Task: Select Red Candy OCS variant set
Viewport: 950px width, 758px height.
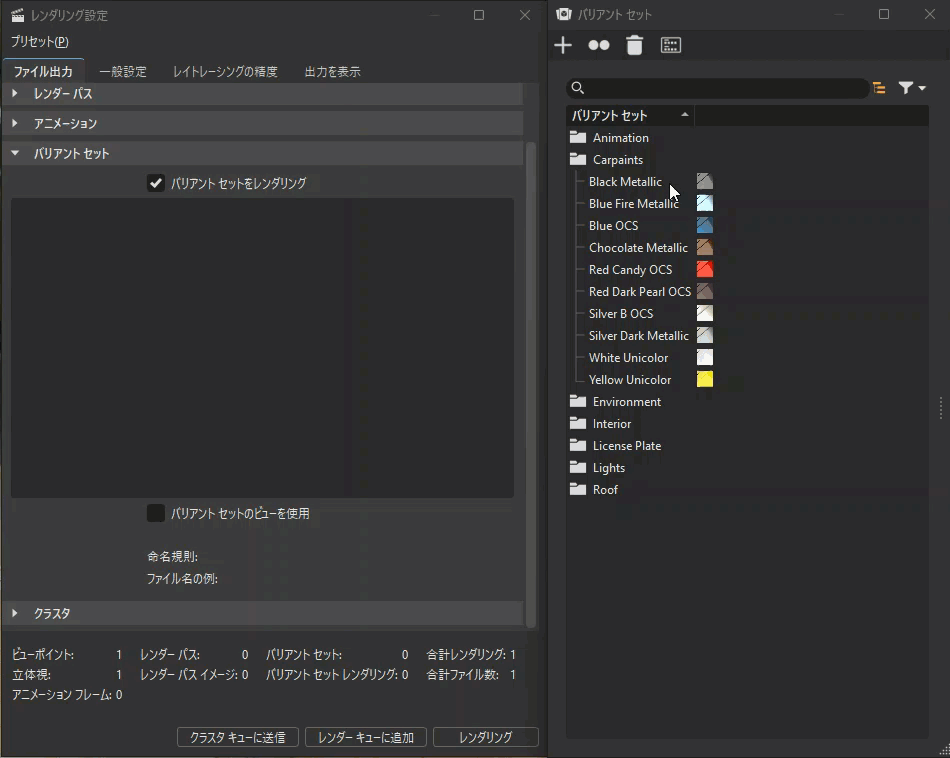Action: 630,270
